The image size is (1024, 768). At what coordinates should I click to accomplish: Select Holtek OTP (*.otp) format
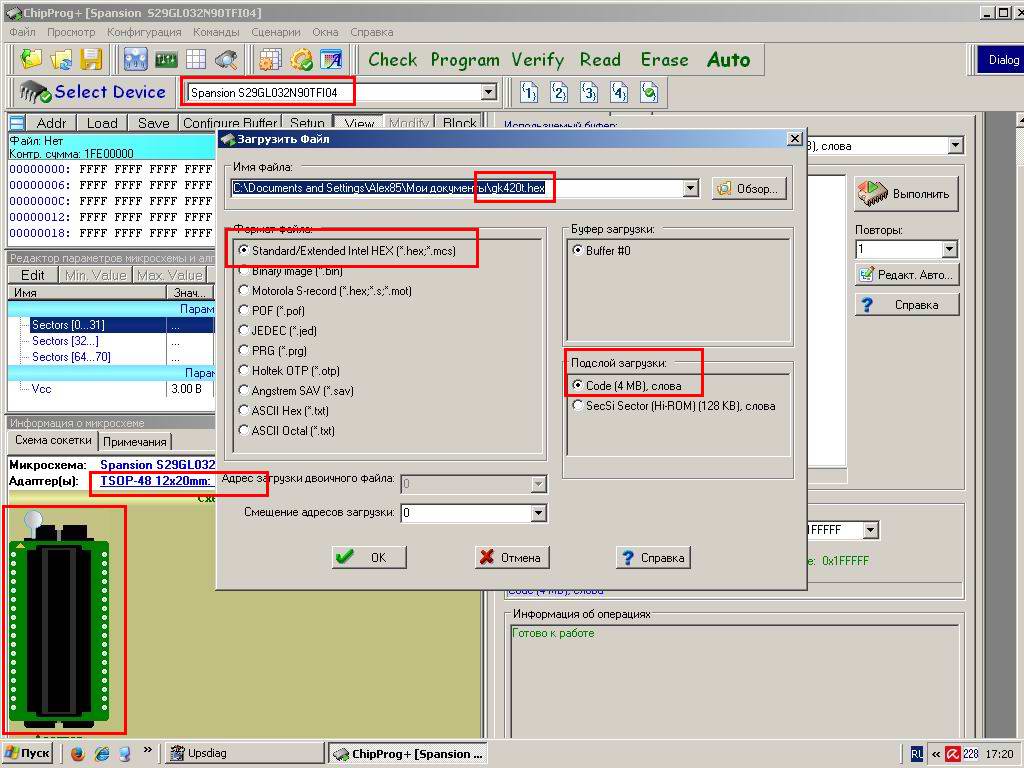pos(289,370)
